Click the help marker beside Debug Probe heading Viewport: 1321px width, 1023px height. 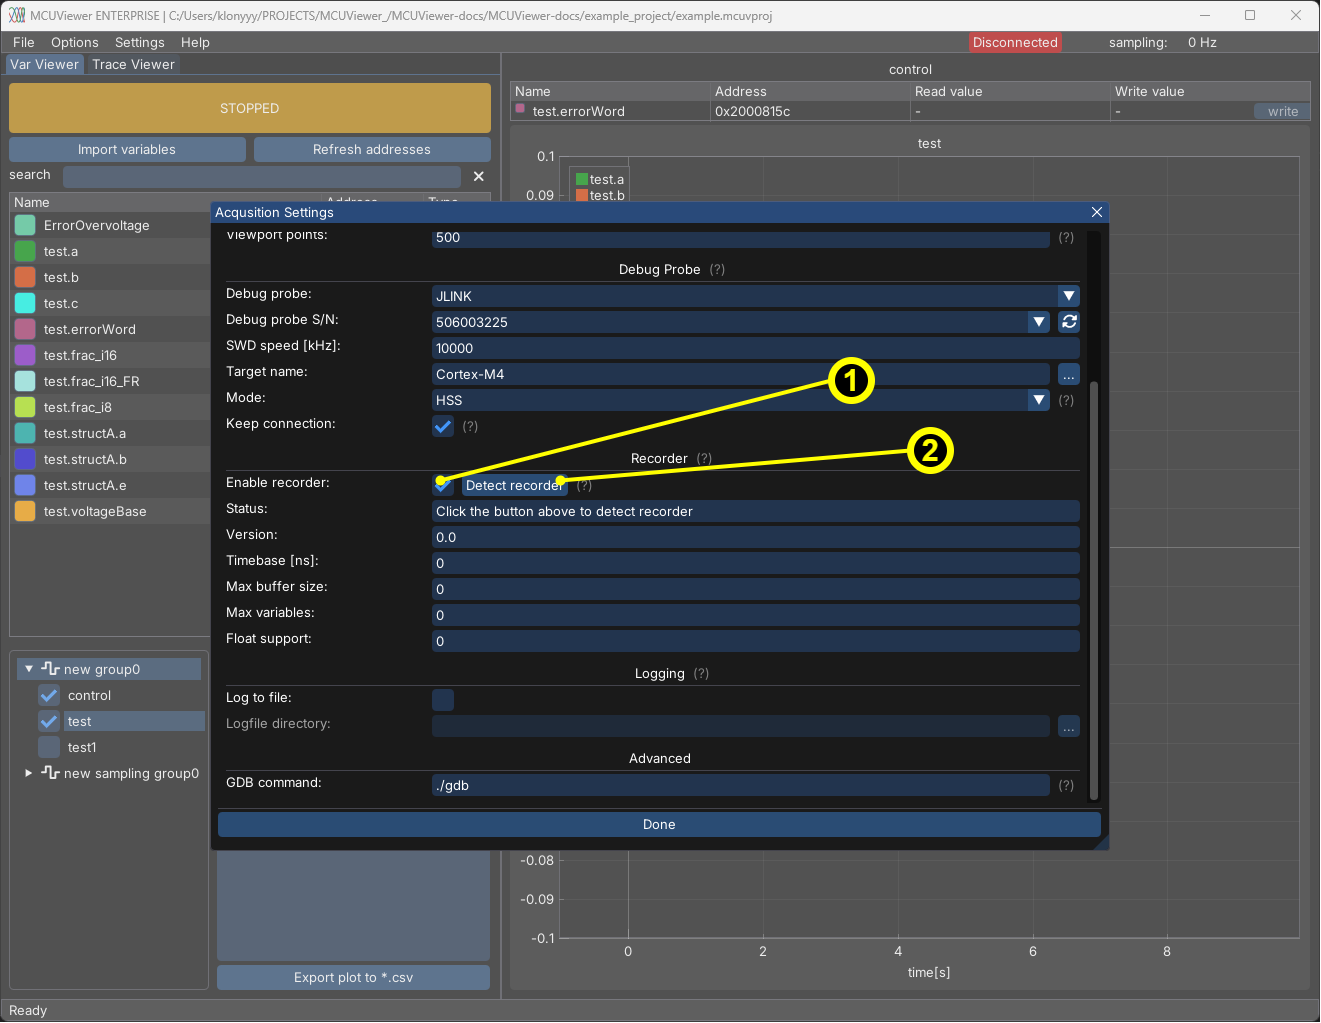[x=717, y=270]
